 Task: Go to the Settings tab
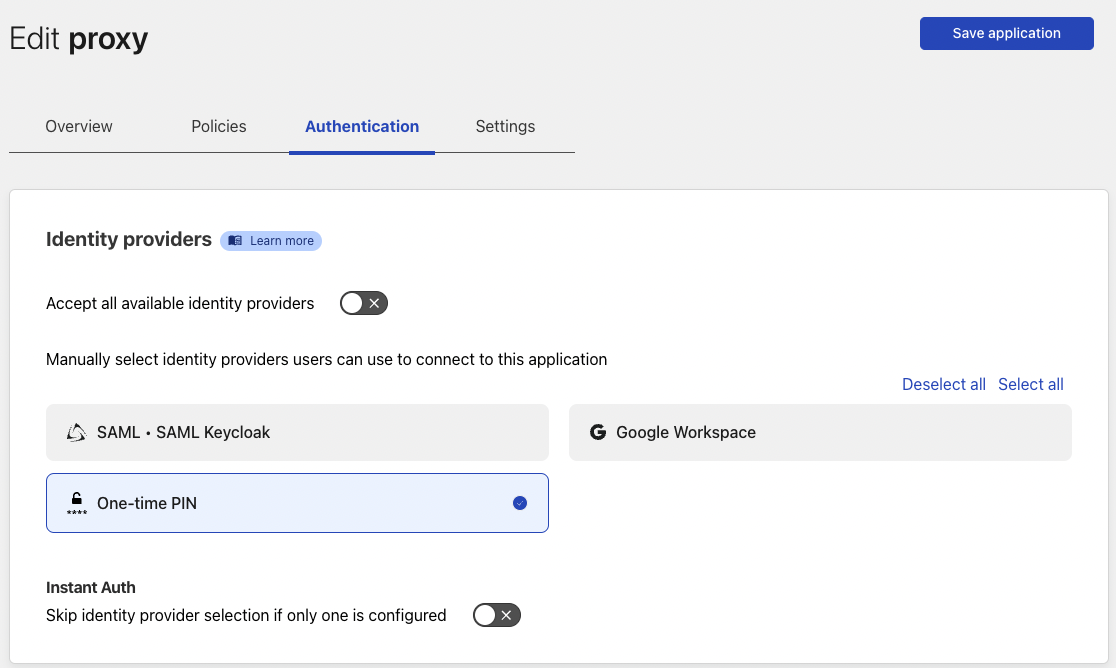point(505,126)
